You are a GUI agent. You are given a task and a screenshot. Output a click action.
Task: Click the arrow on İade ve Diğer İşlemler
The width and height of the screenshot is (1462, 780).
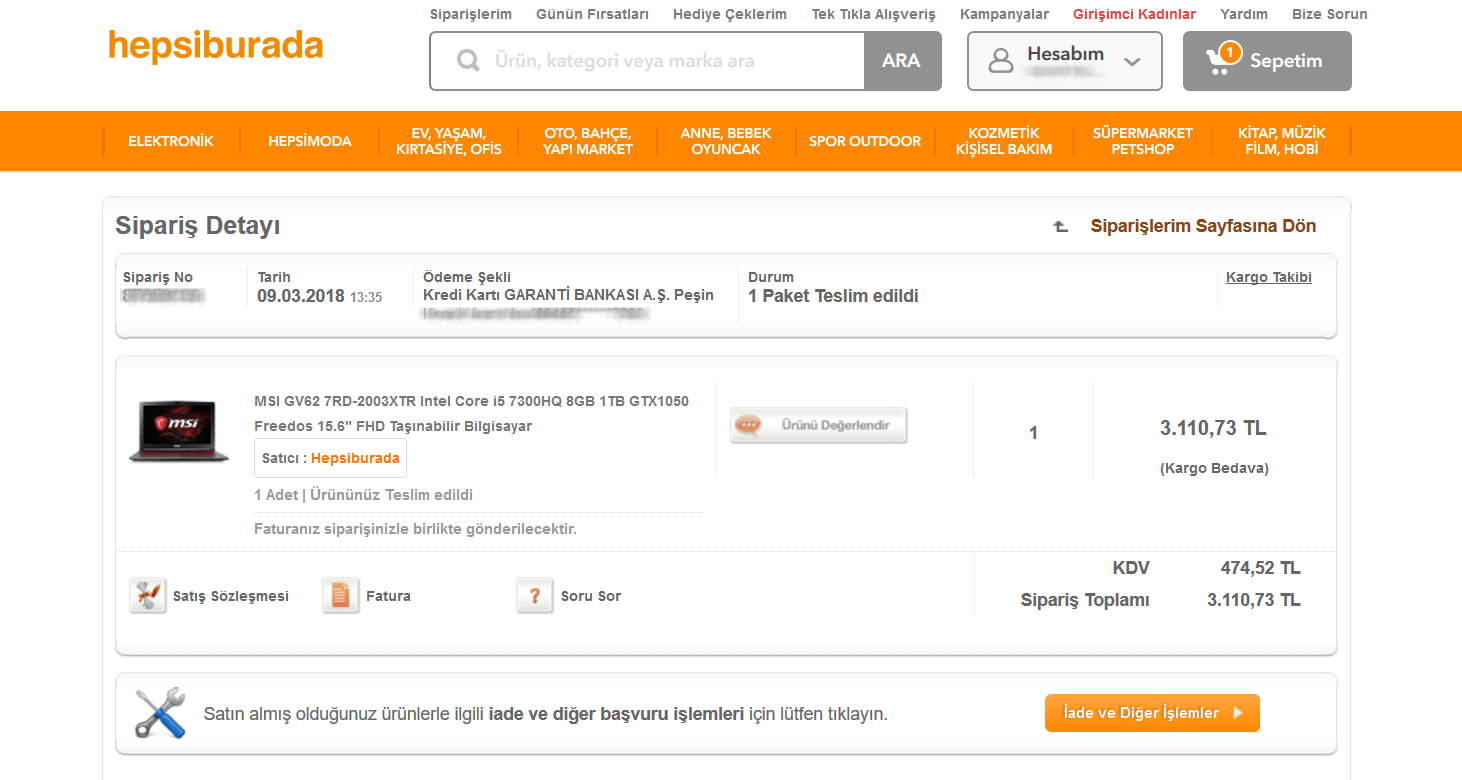coord(1238,713)
